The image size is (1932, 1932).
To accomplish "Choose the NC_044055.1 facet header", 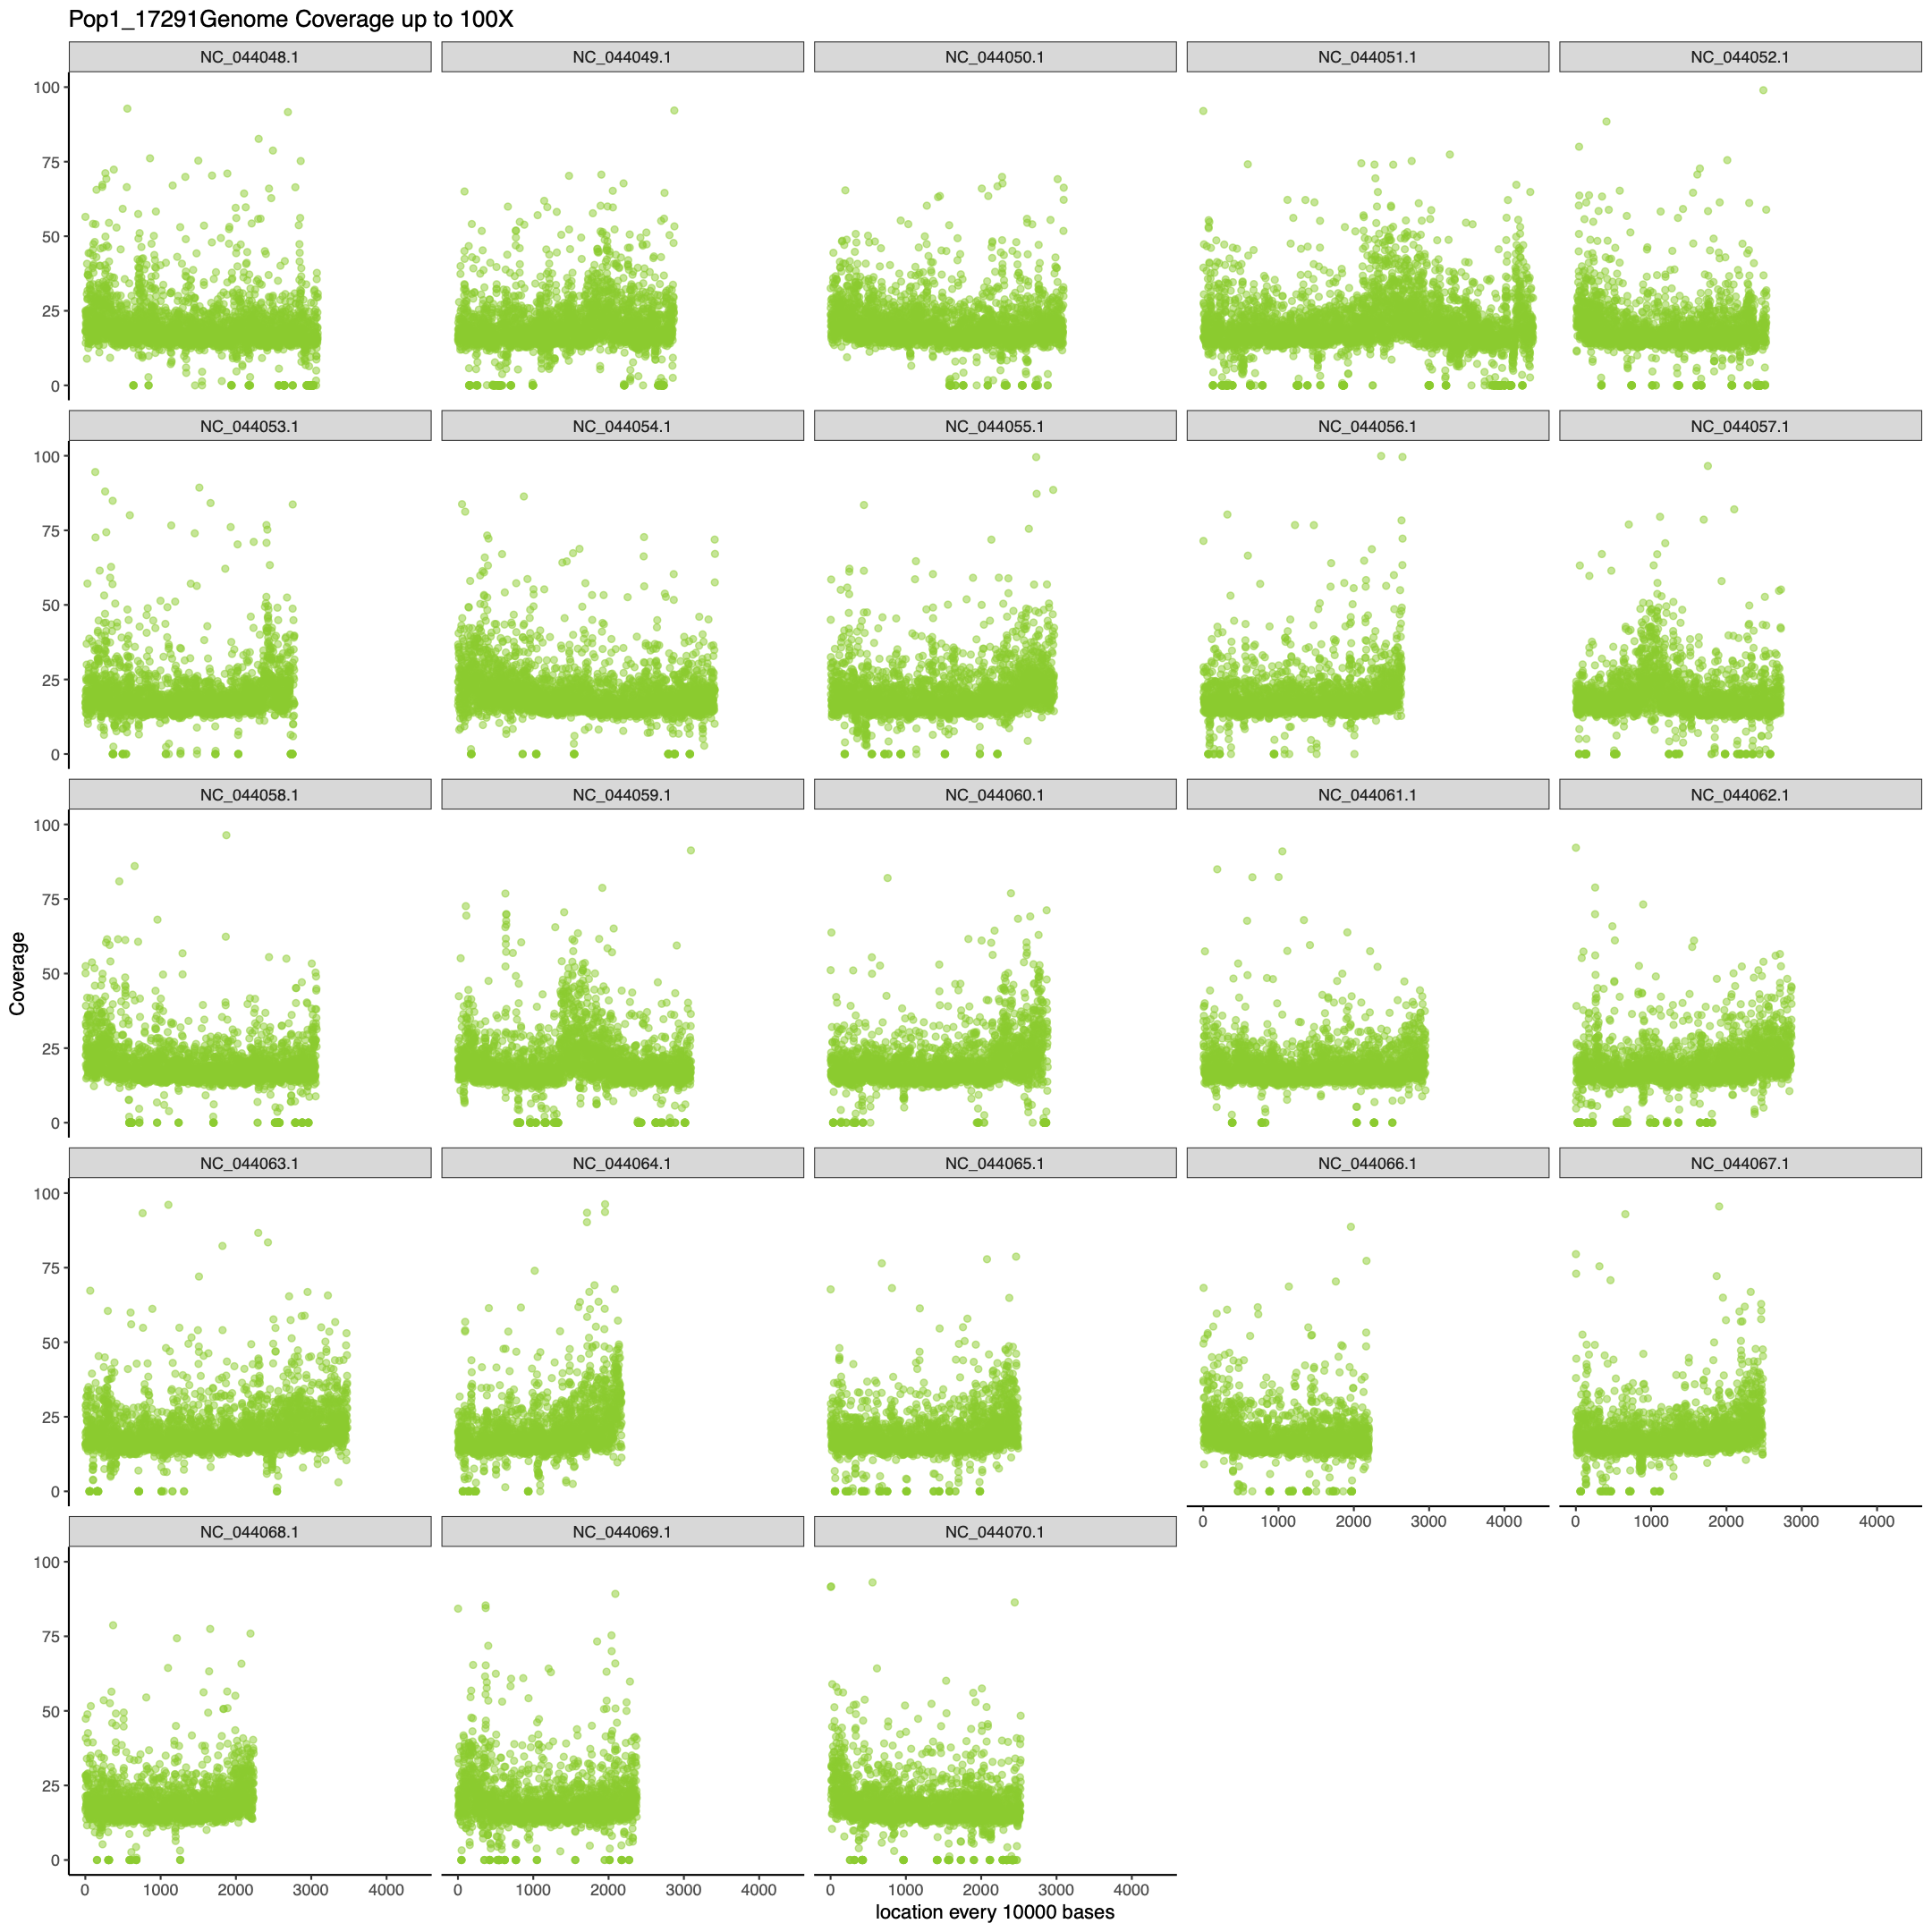I will [x=995, y=426].
